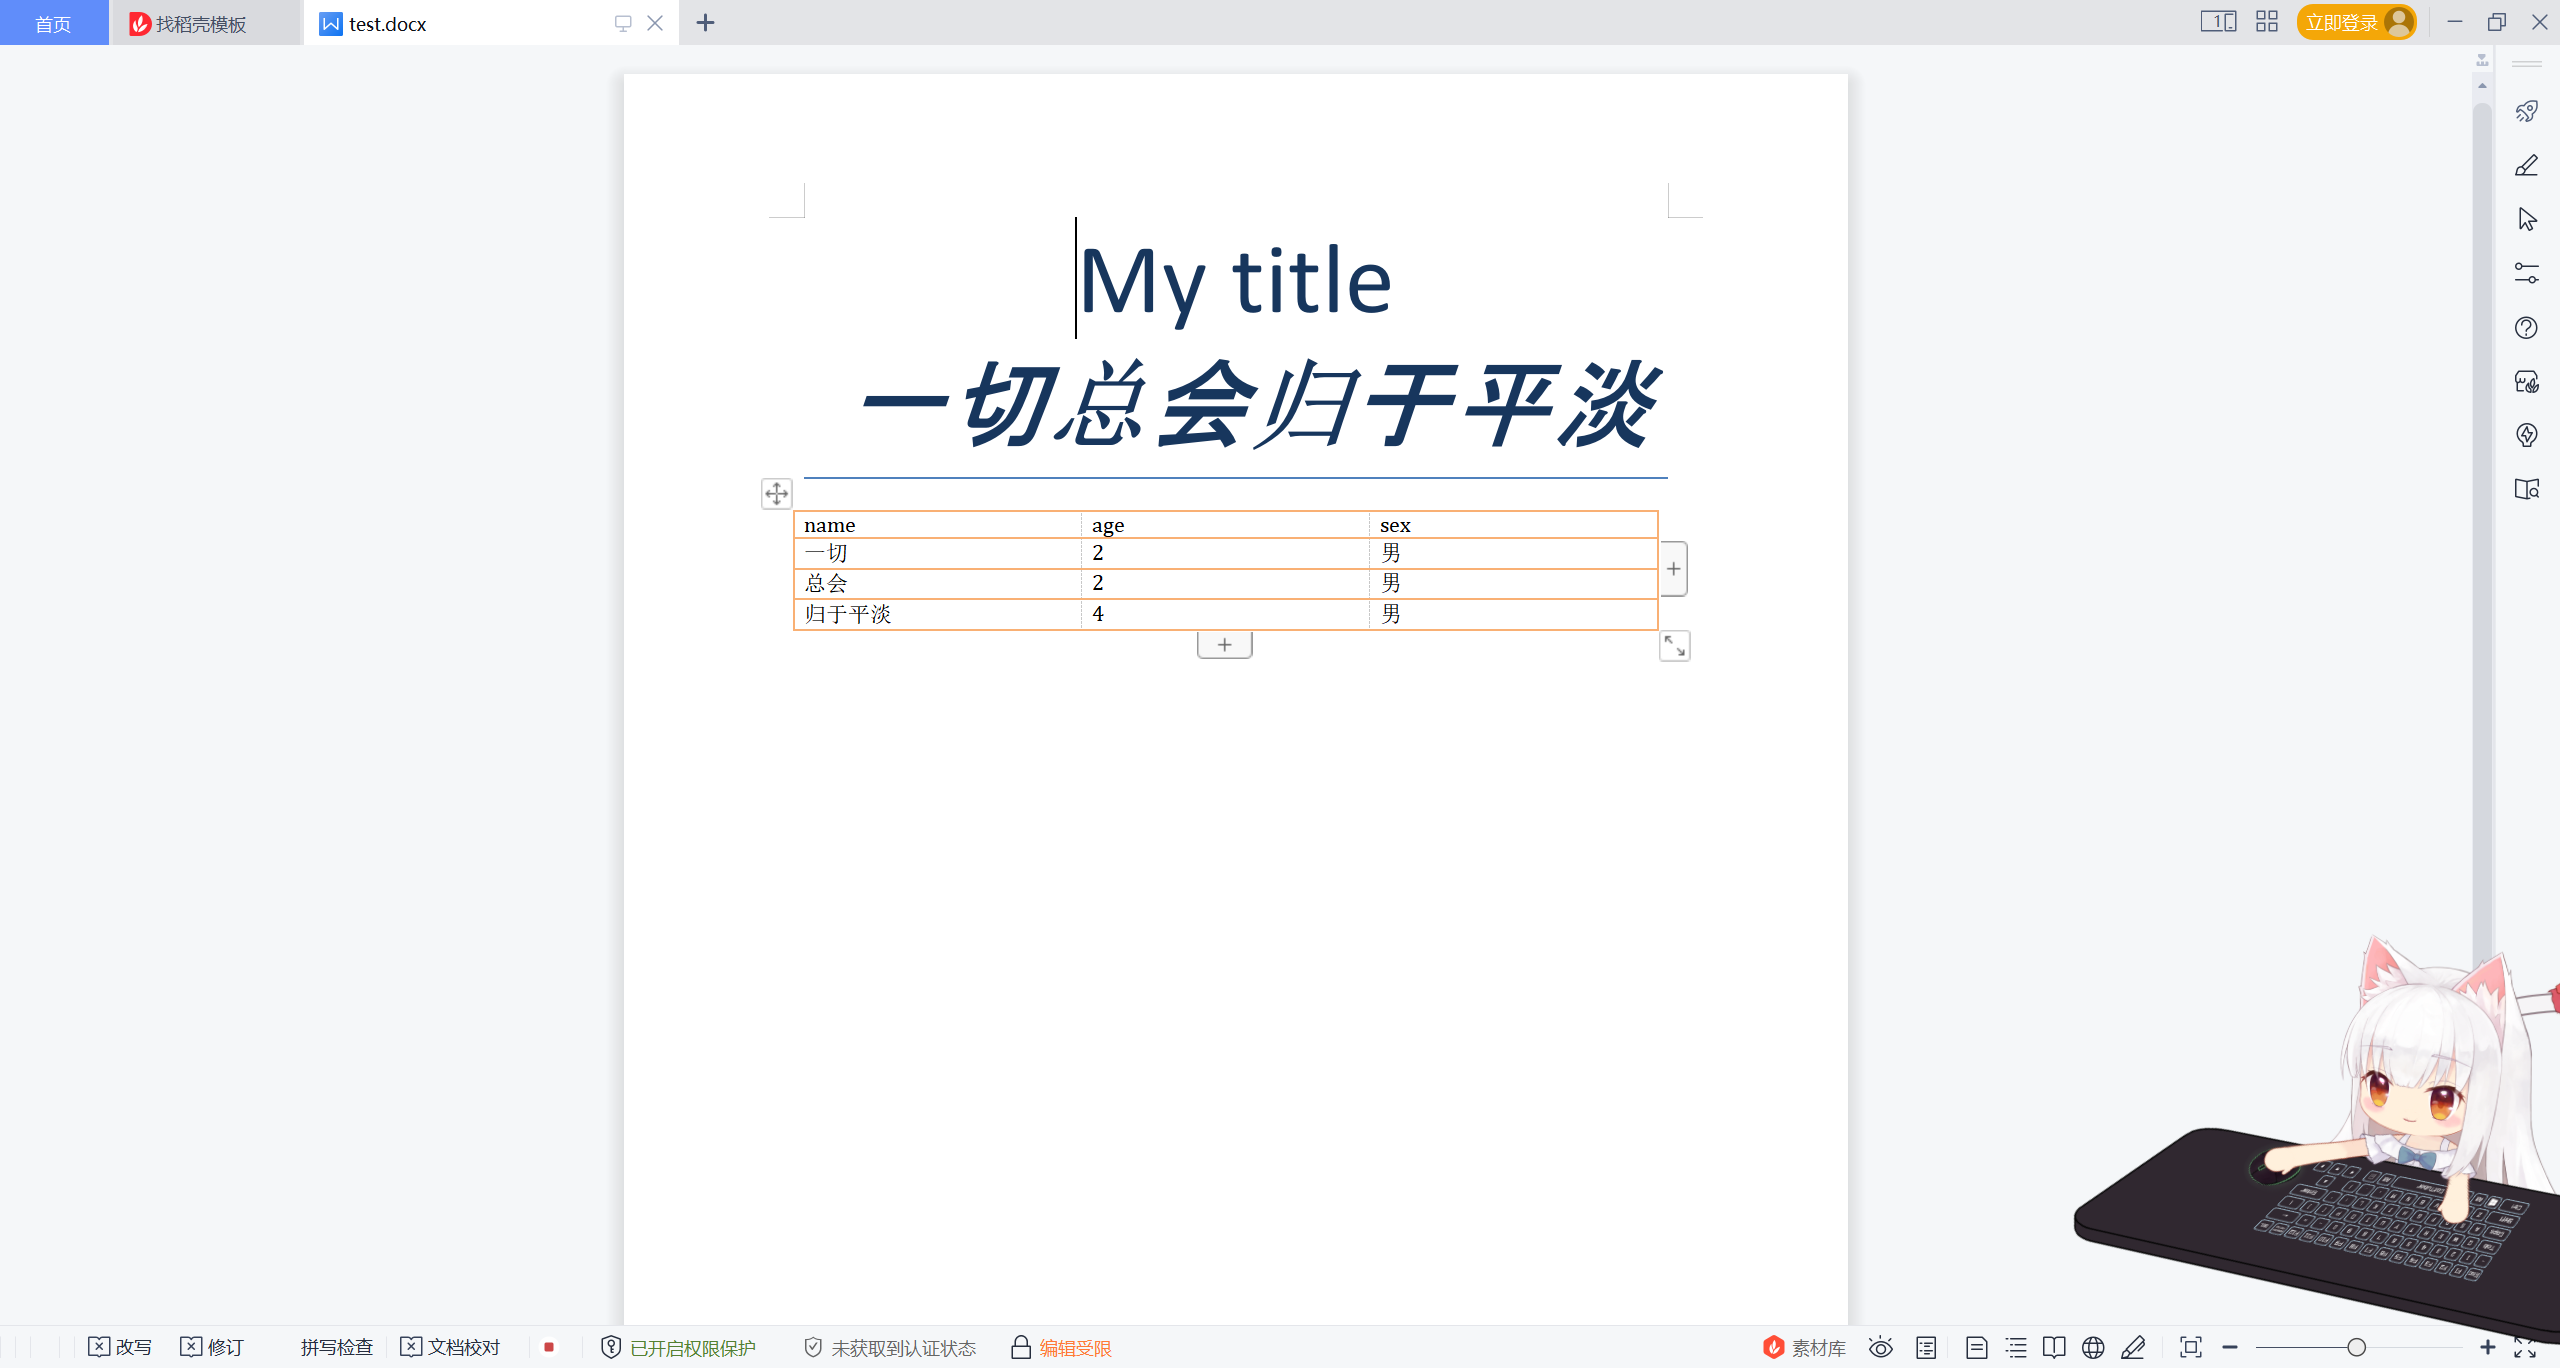The image size is (2560, 1368).
Task: Add table row with bottom plus button
Action: pyautogui.click(x=1224, y=645)
